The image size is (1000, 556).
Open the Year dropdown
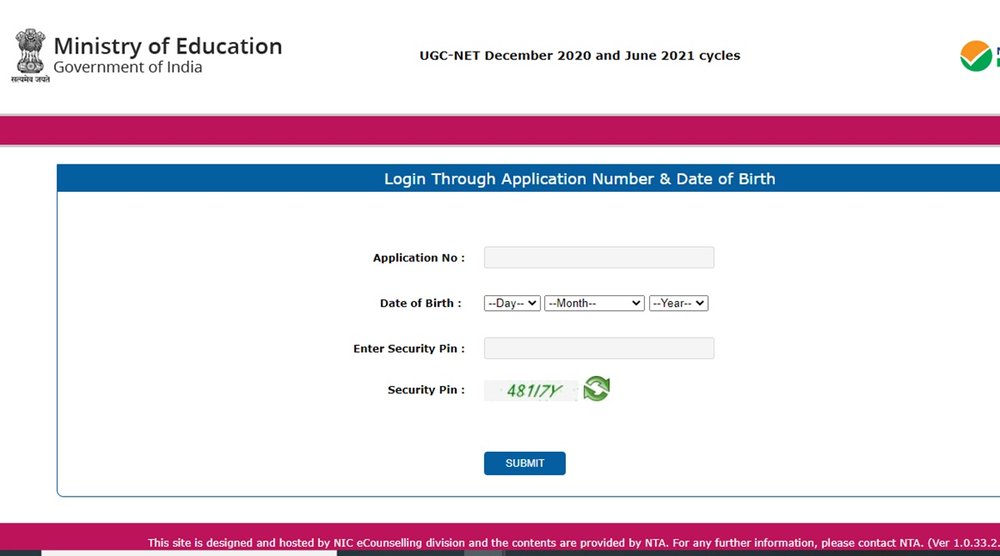[679, 304]
